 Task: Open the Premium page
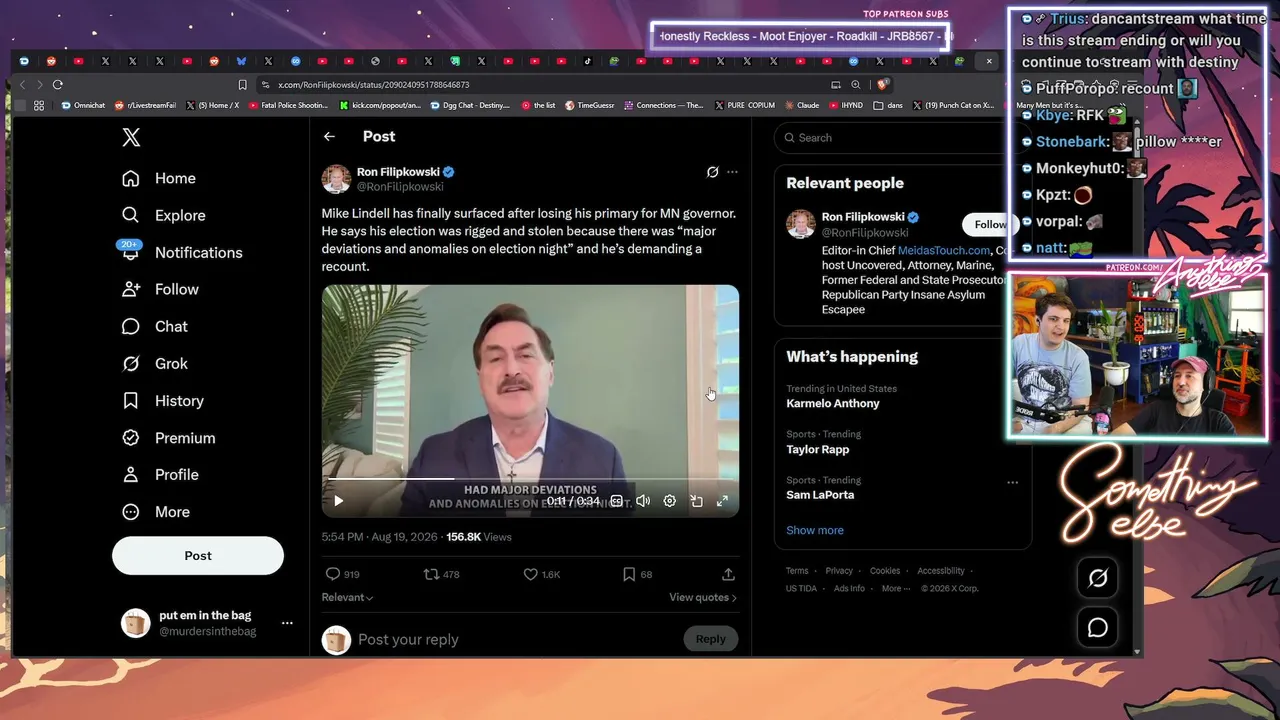click(168, 437)
